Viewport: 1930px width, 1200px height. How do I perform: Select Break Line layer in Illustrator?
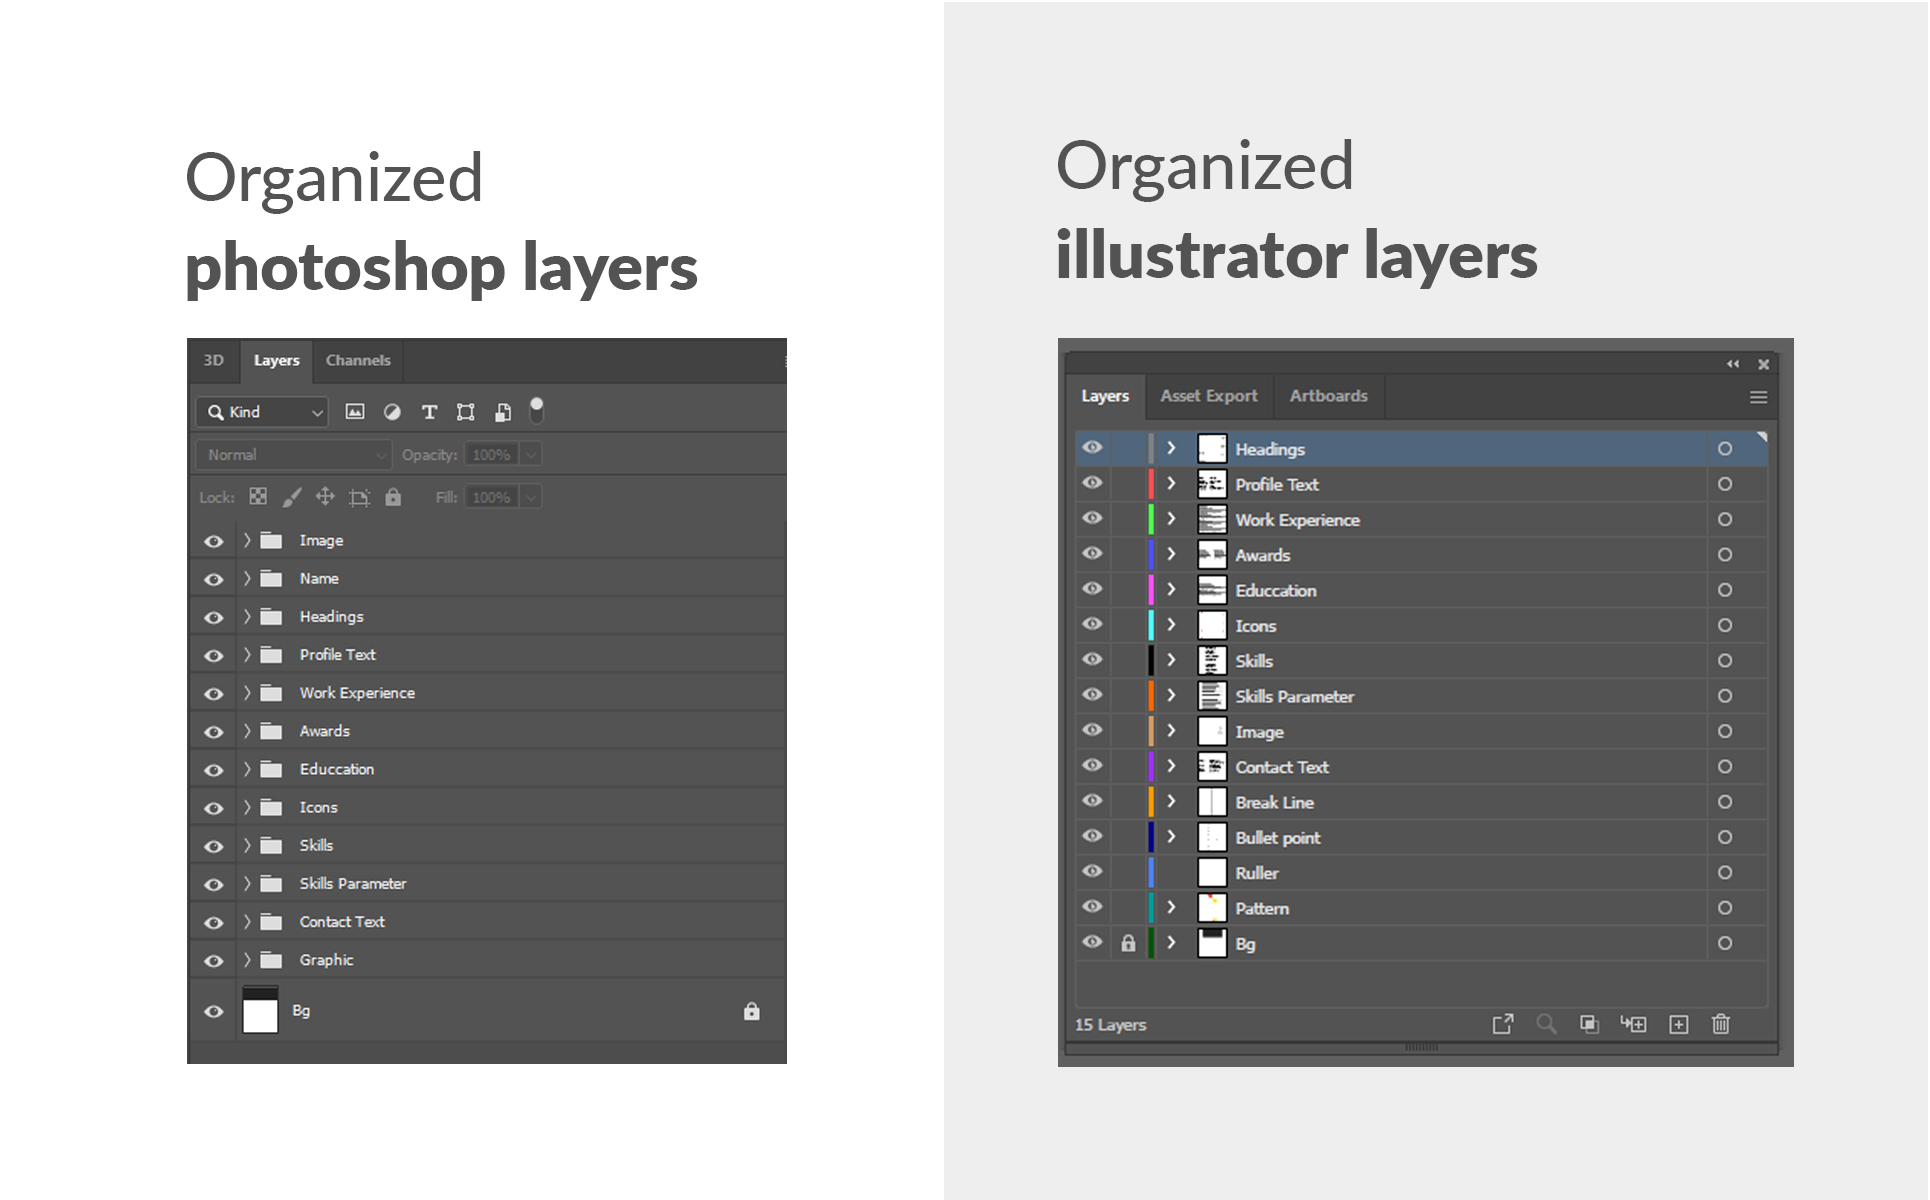(1422, 802)
